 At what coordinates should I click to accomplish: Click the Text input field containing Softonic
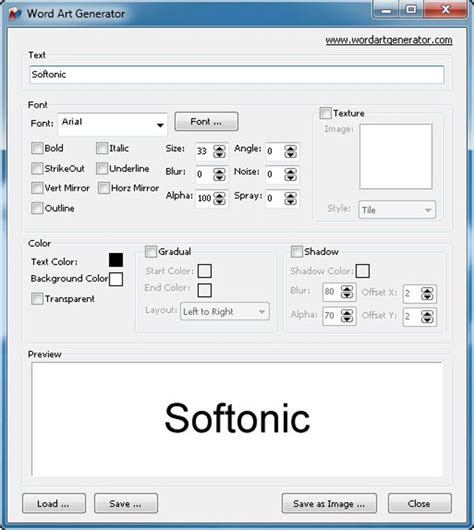[237, 75]
